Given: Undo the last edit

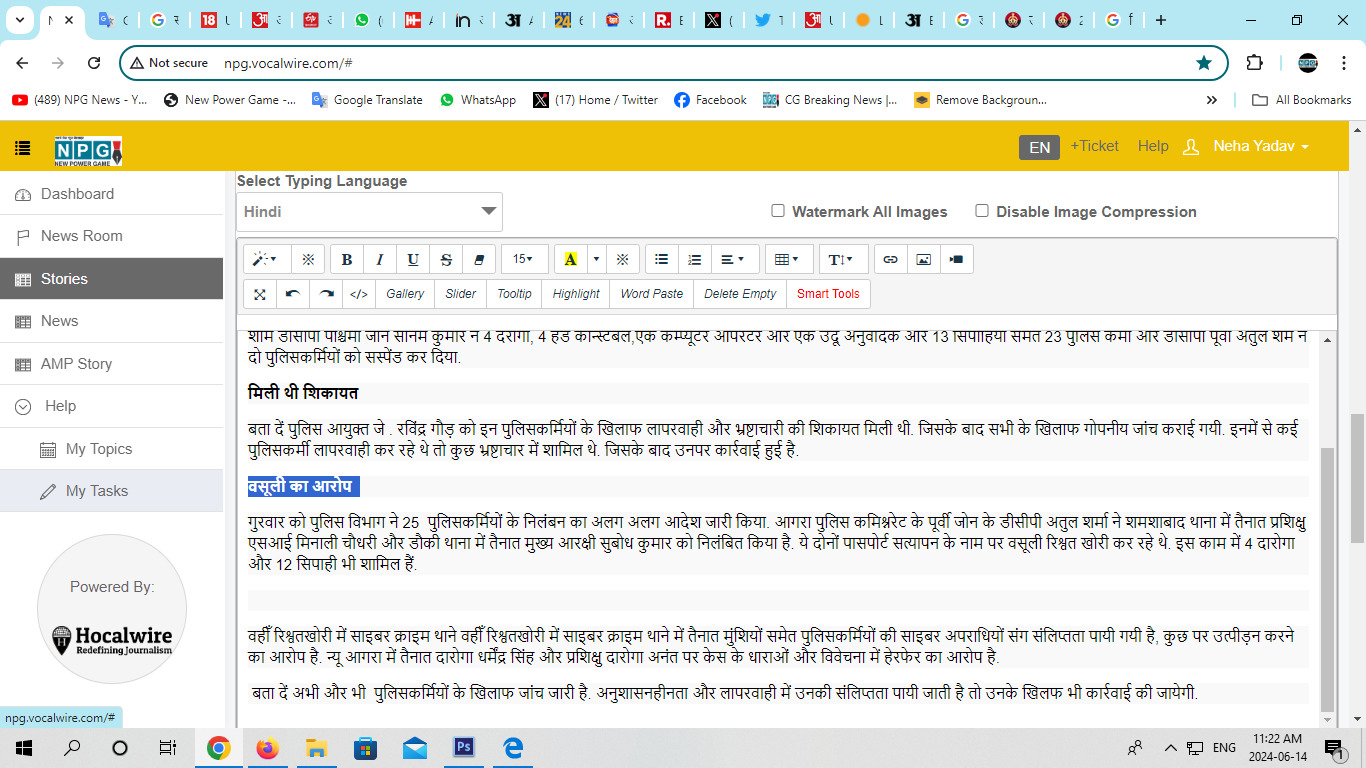Looking at the screenshot, I should (293, 294).
